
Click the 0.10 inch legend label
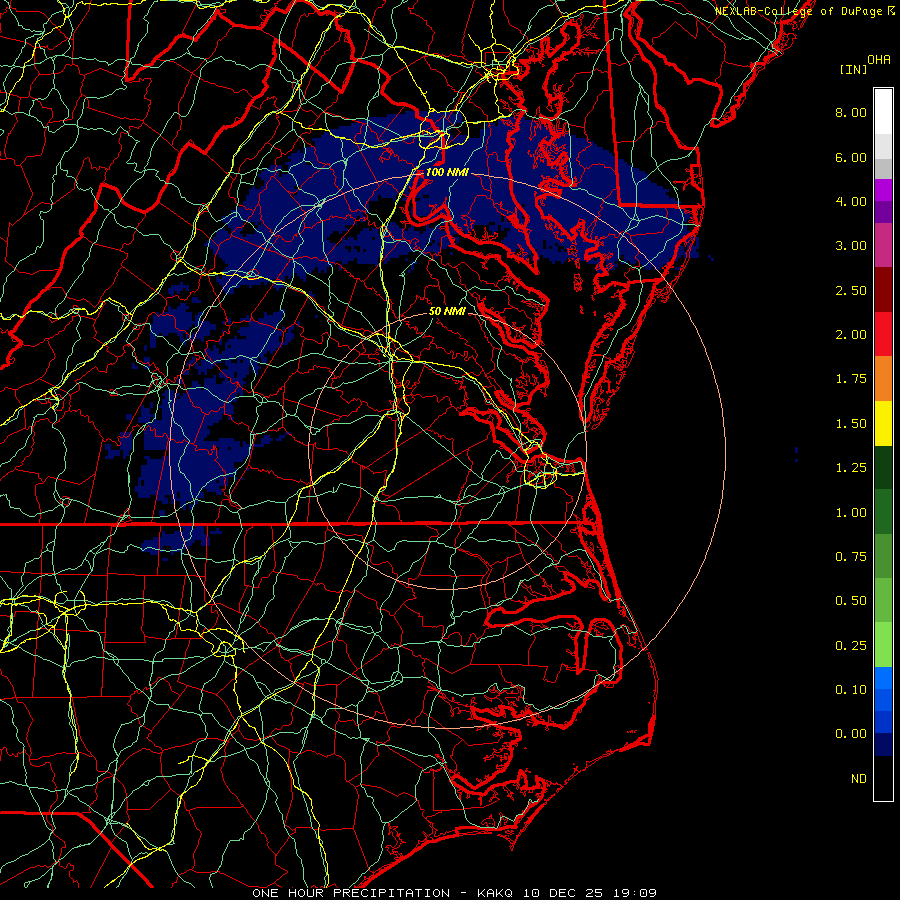click(x=851, y=690)
